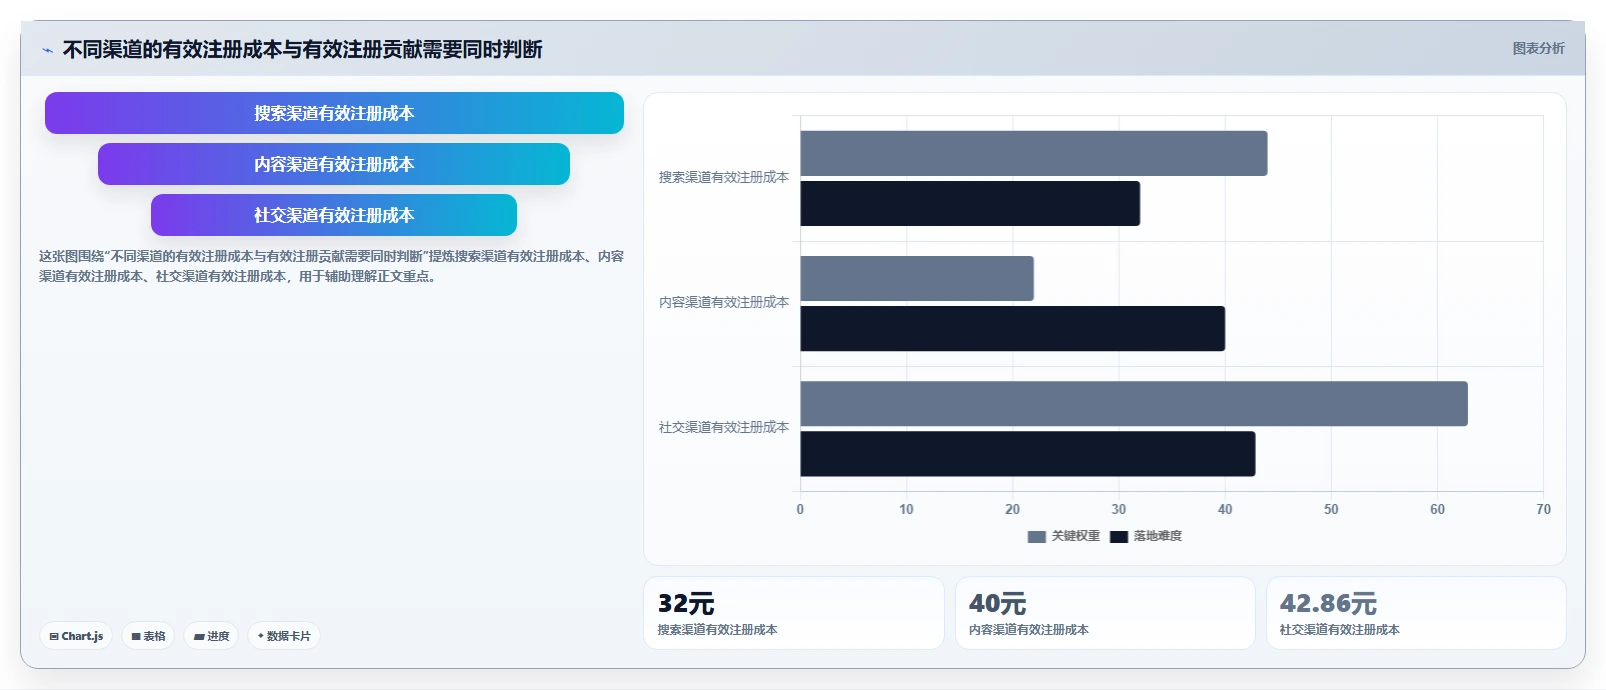Click the 表格 tag chip
Screen dimensions: 1606x690
(x=148, y=636)
